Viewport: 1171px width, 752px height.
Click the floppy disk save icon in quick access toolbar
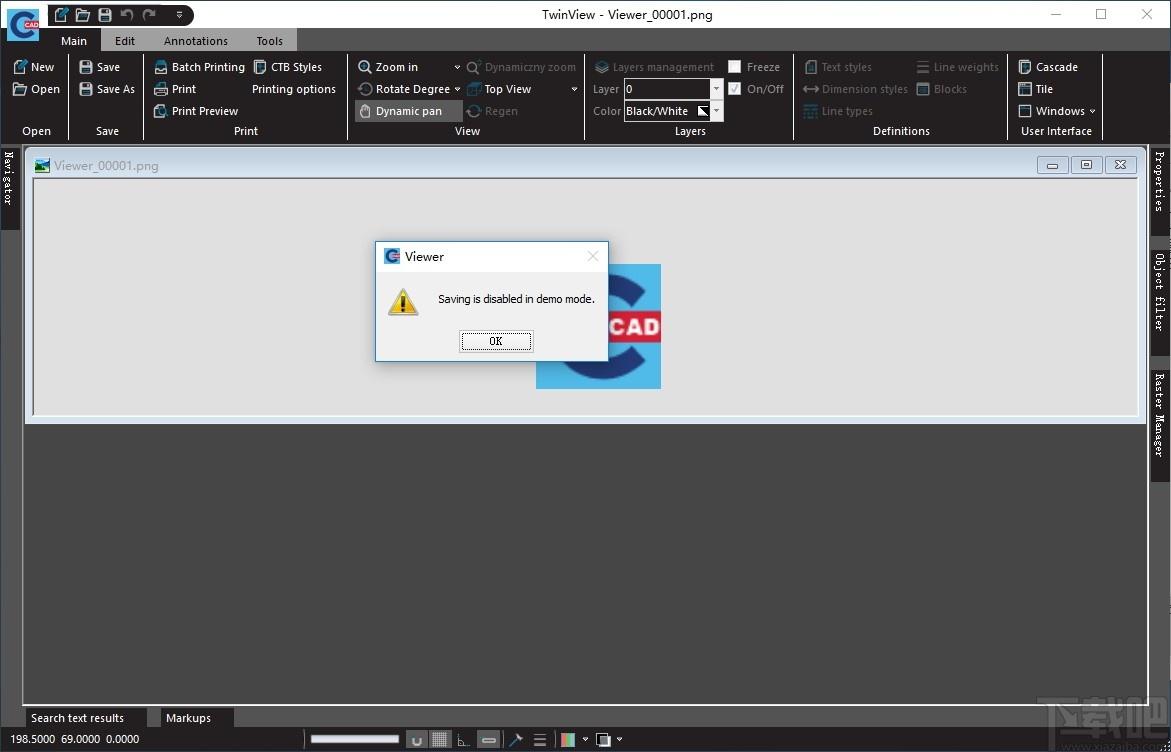[x=105, y=14]
